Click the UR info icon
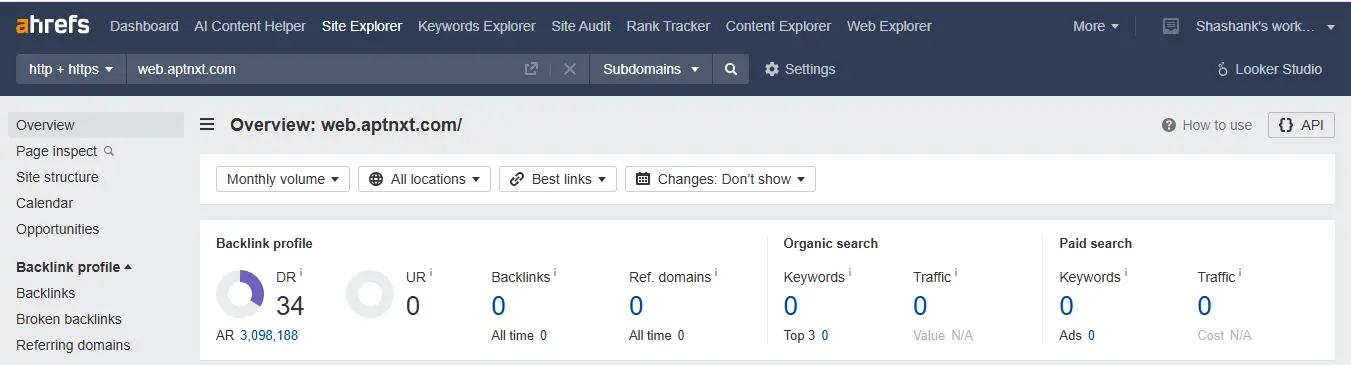This screenshot has width=1351, height=365. click(x=432, y=272)
